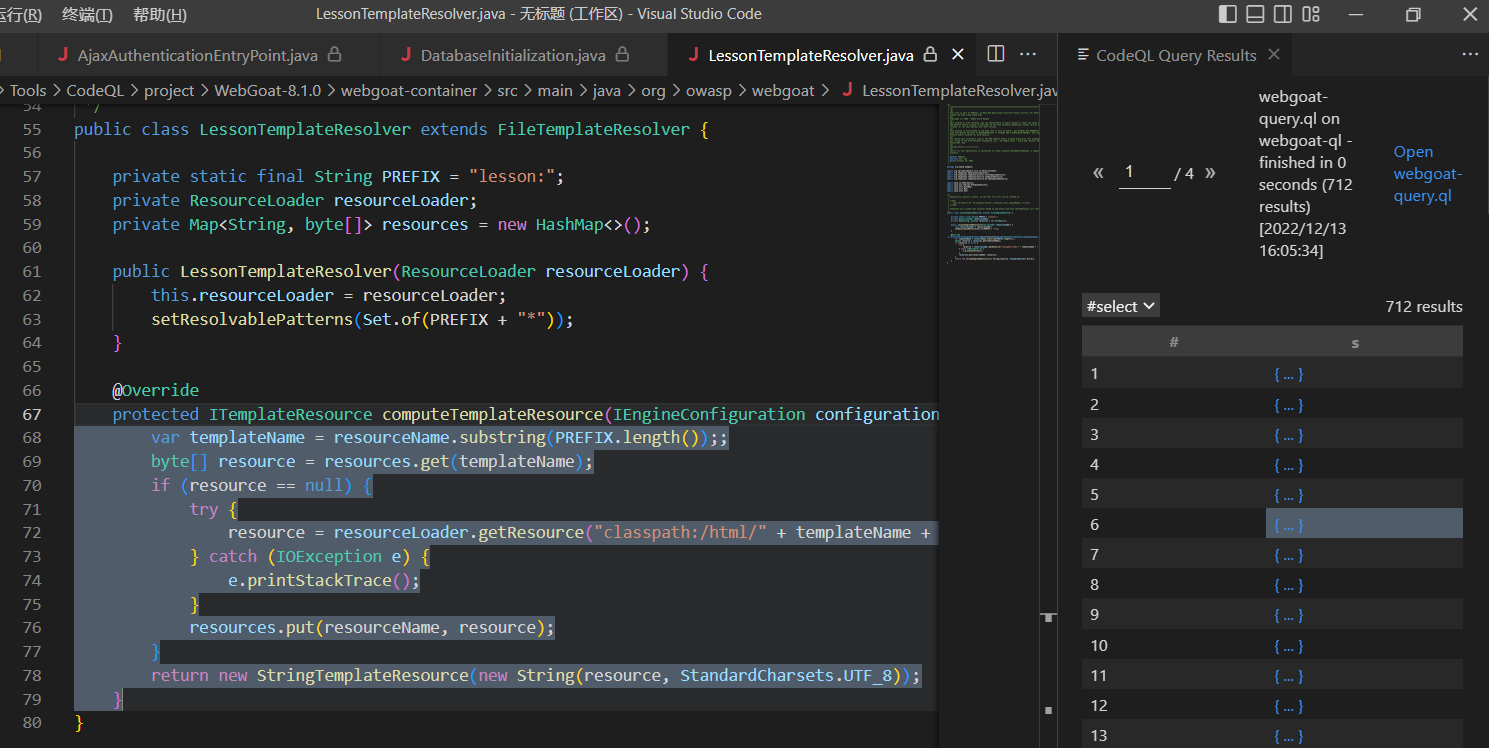Image resolution: width=1489 pixels, height=748 pixels.
Task: Click 'webgoat-container' breadcrumb segment
Action: tap(409, 90)
